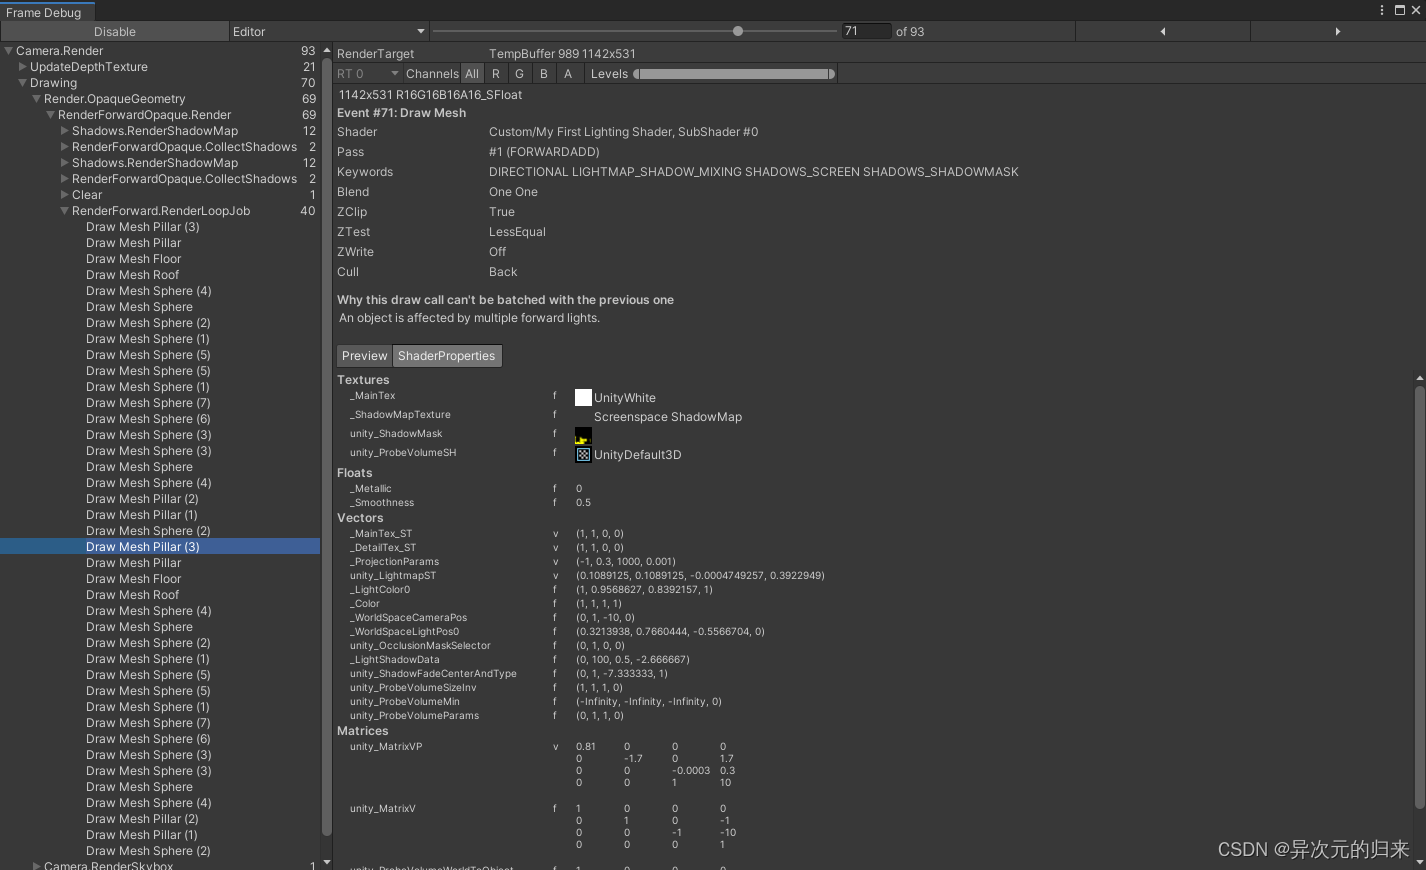Viewport: 1426px width, 870px height.
Task: Open the Editor connection dropdown
Action: coord(330,32)
